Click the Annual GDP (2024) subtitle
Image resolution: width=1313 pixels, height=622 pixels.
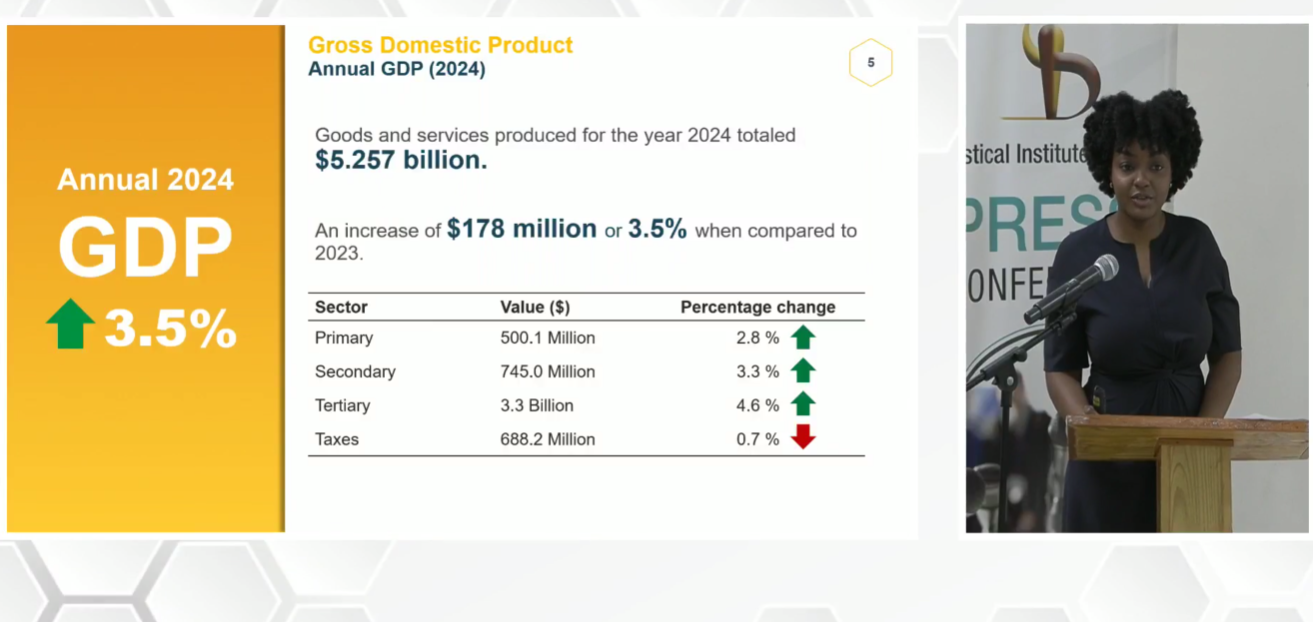point(396,70)
